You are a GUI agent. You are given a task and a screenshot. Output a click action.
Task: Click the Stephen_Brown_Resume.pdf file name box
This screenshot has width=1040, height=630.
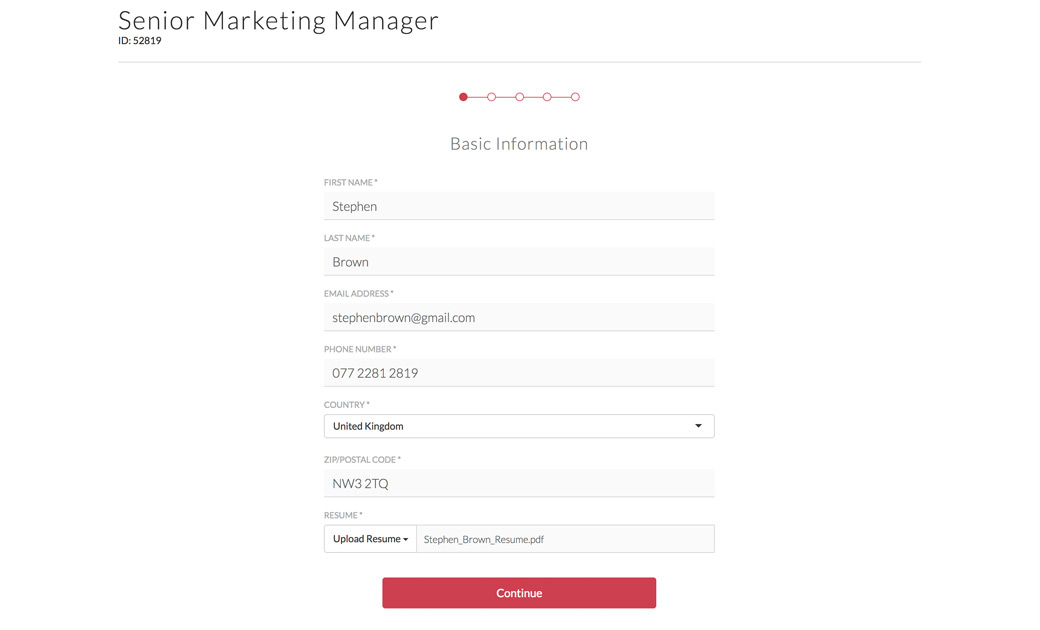tap(565, 539)
